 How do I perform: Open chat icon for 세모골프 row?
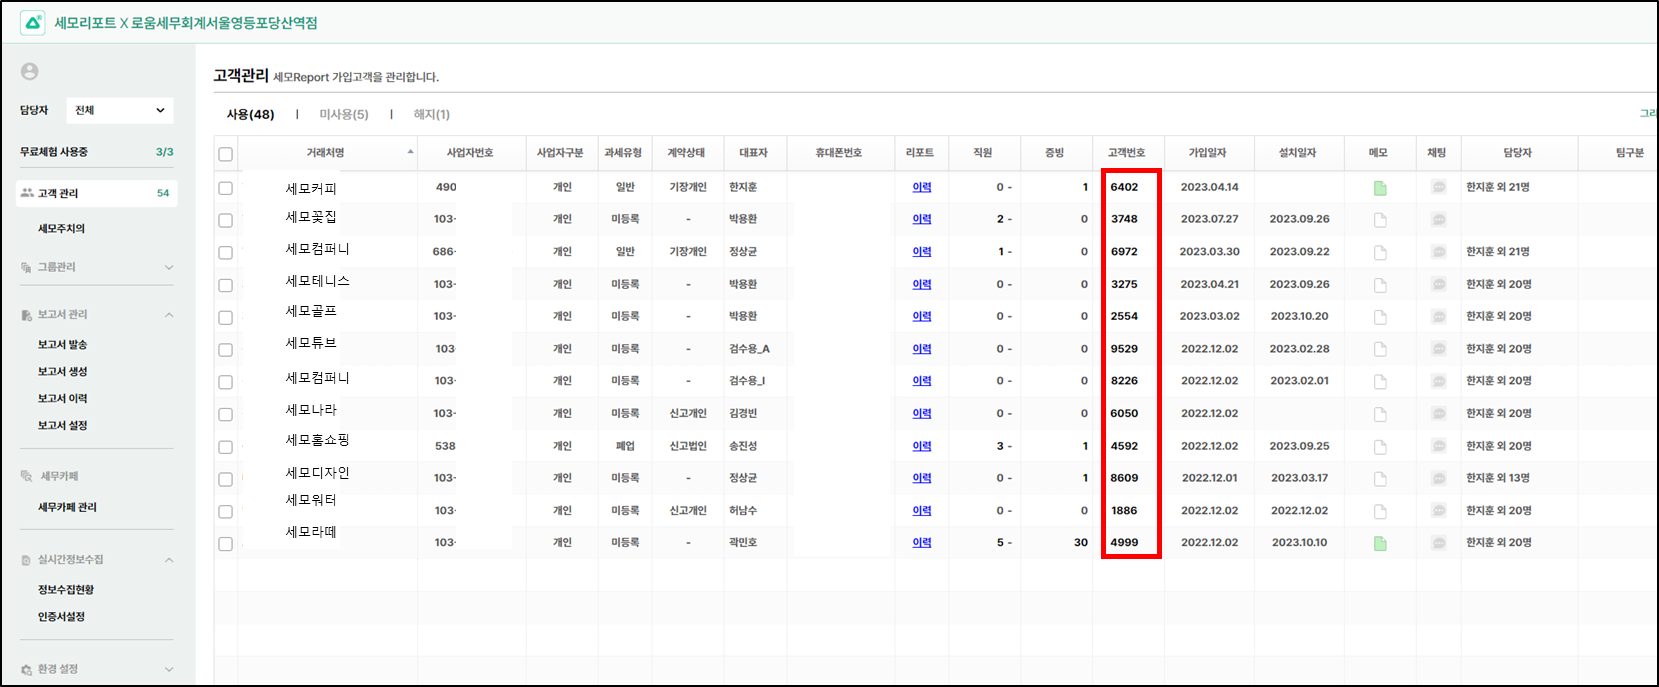1438,317
